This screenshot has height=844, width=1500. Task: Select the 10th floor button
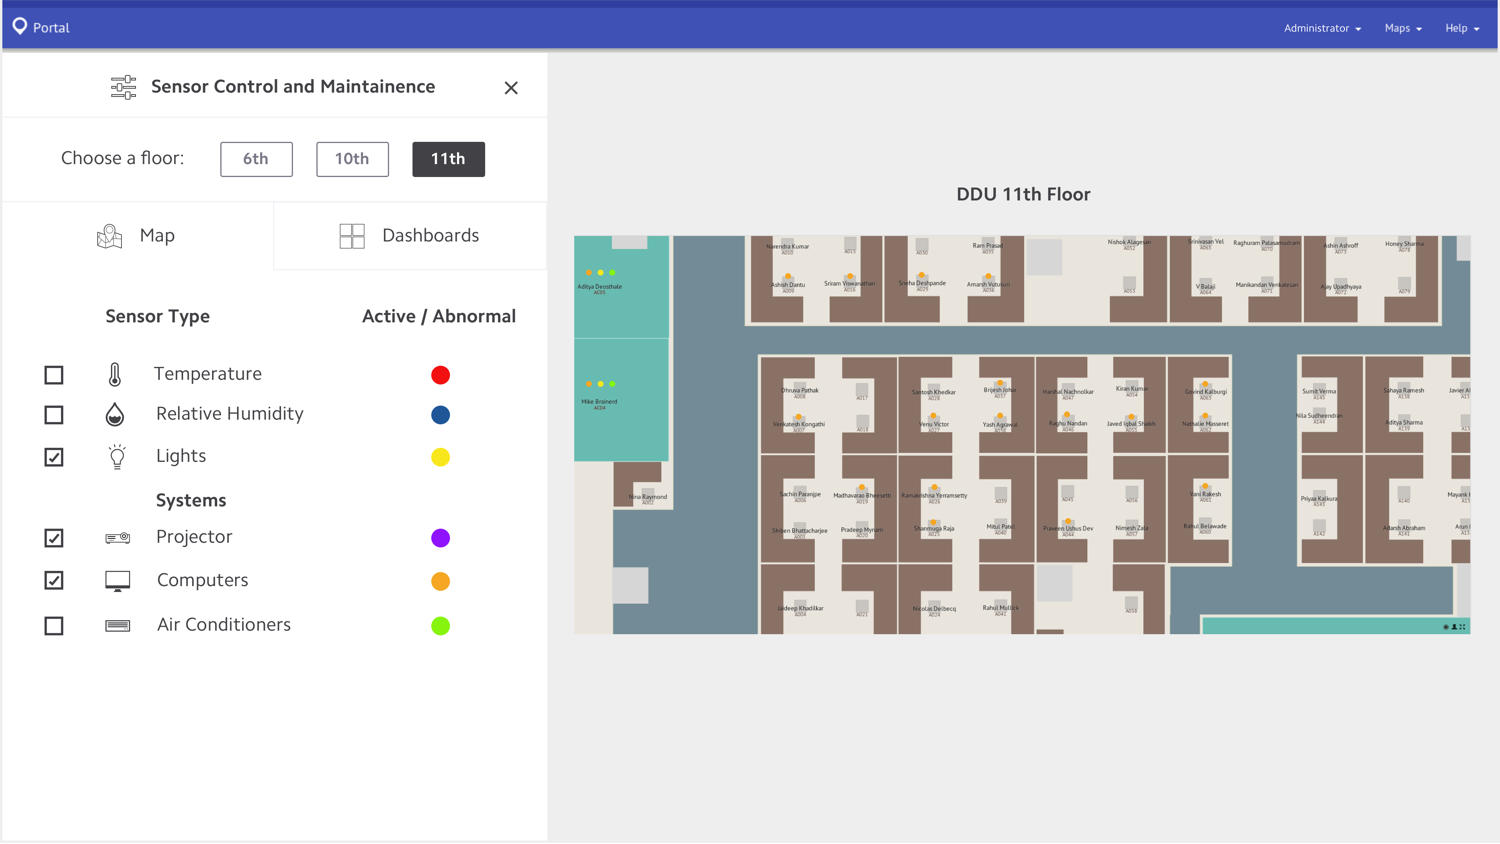tap(352, 159)
